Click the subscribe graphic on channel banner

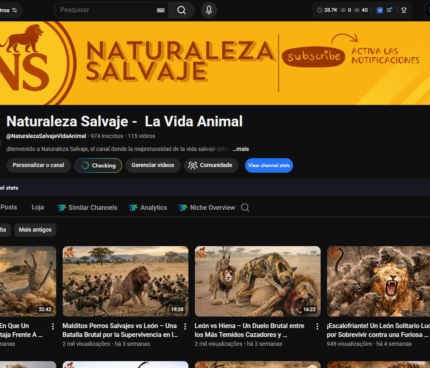point(313,56)
